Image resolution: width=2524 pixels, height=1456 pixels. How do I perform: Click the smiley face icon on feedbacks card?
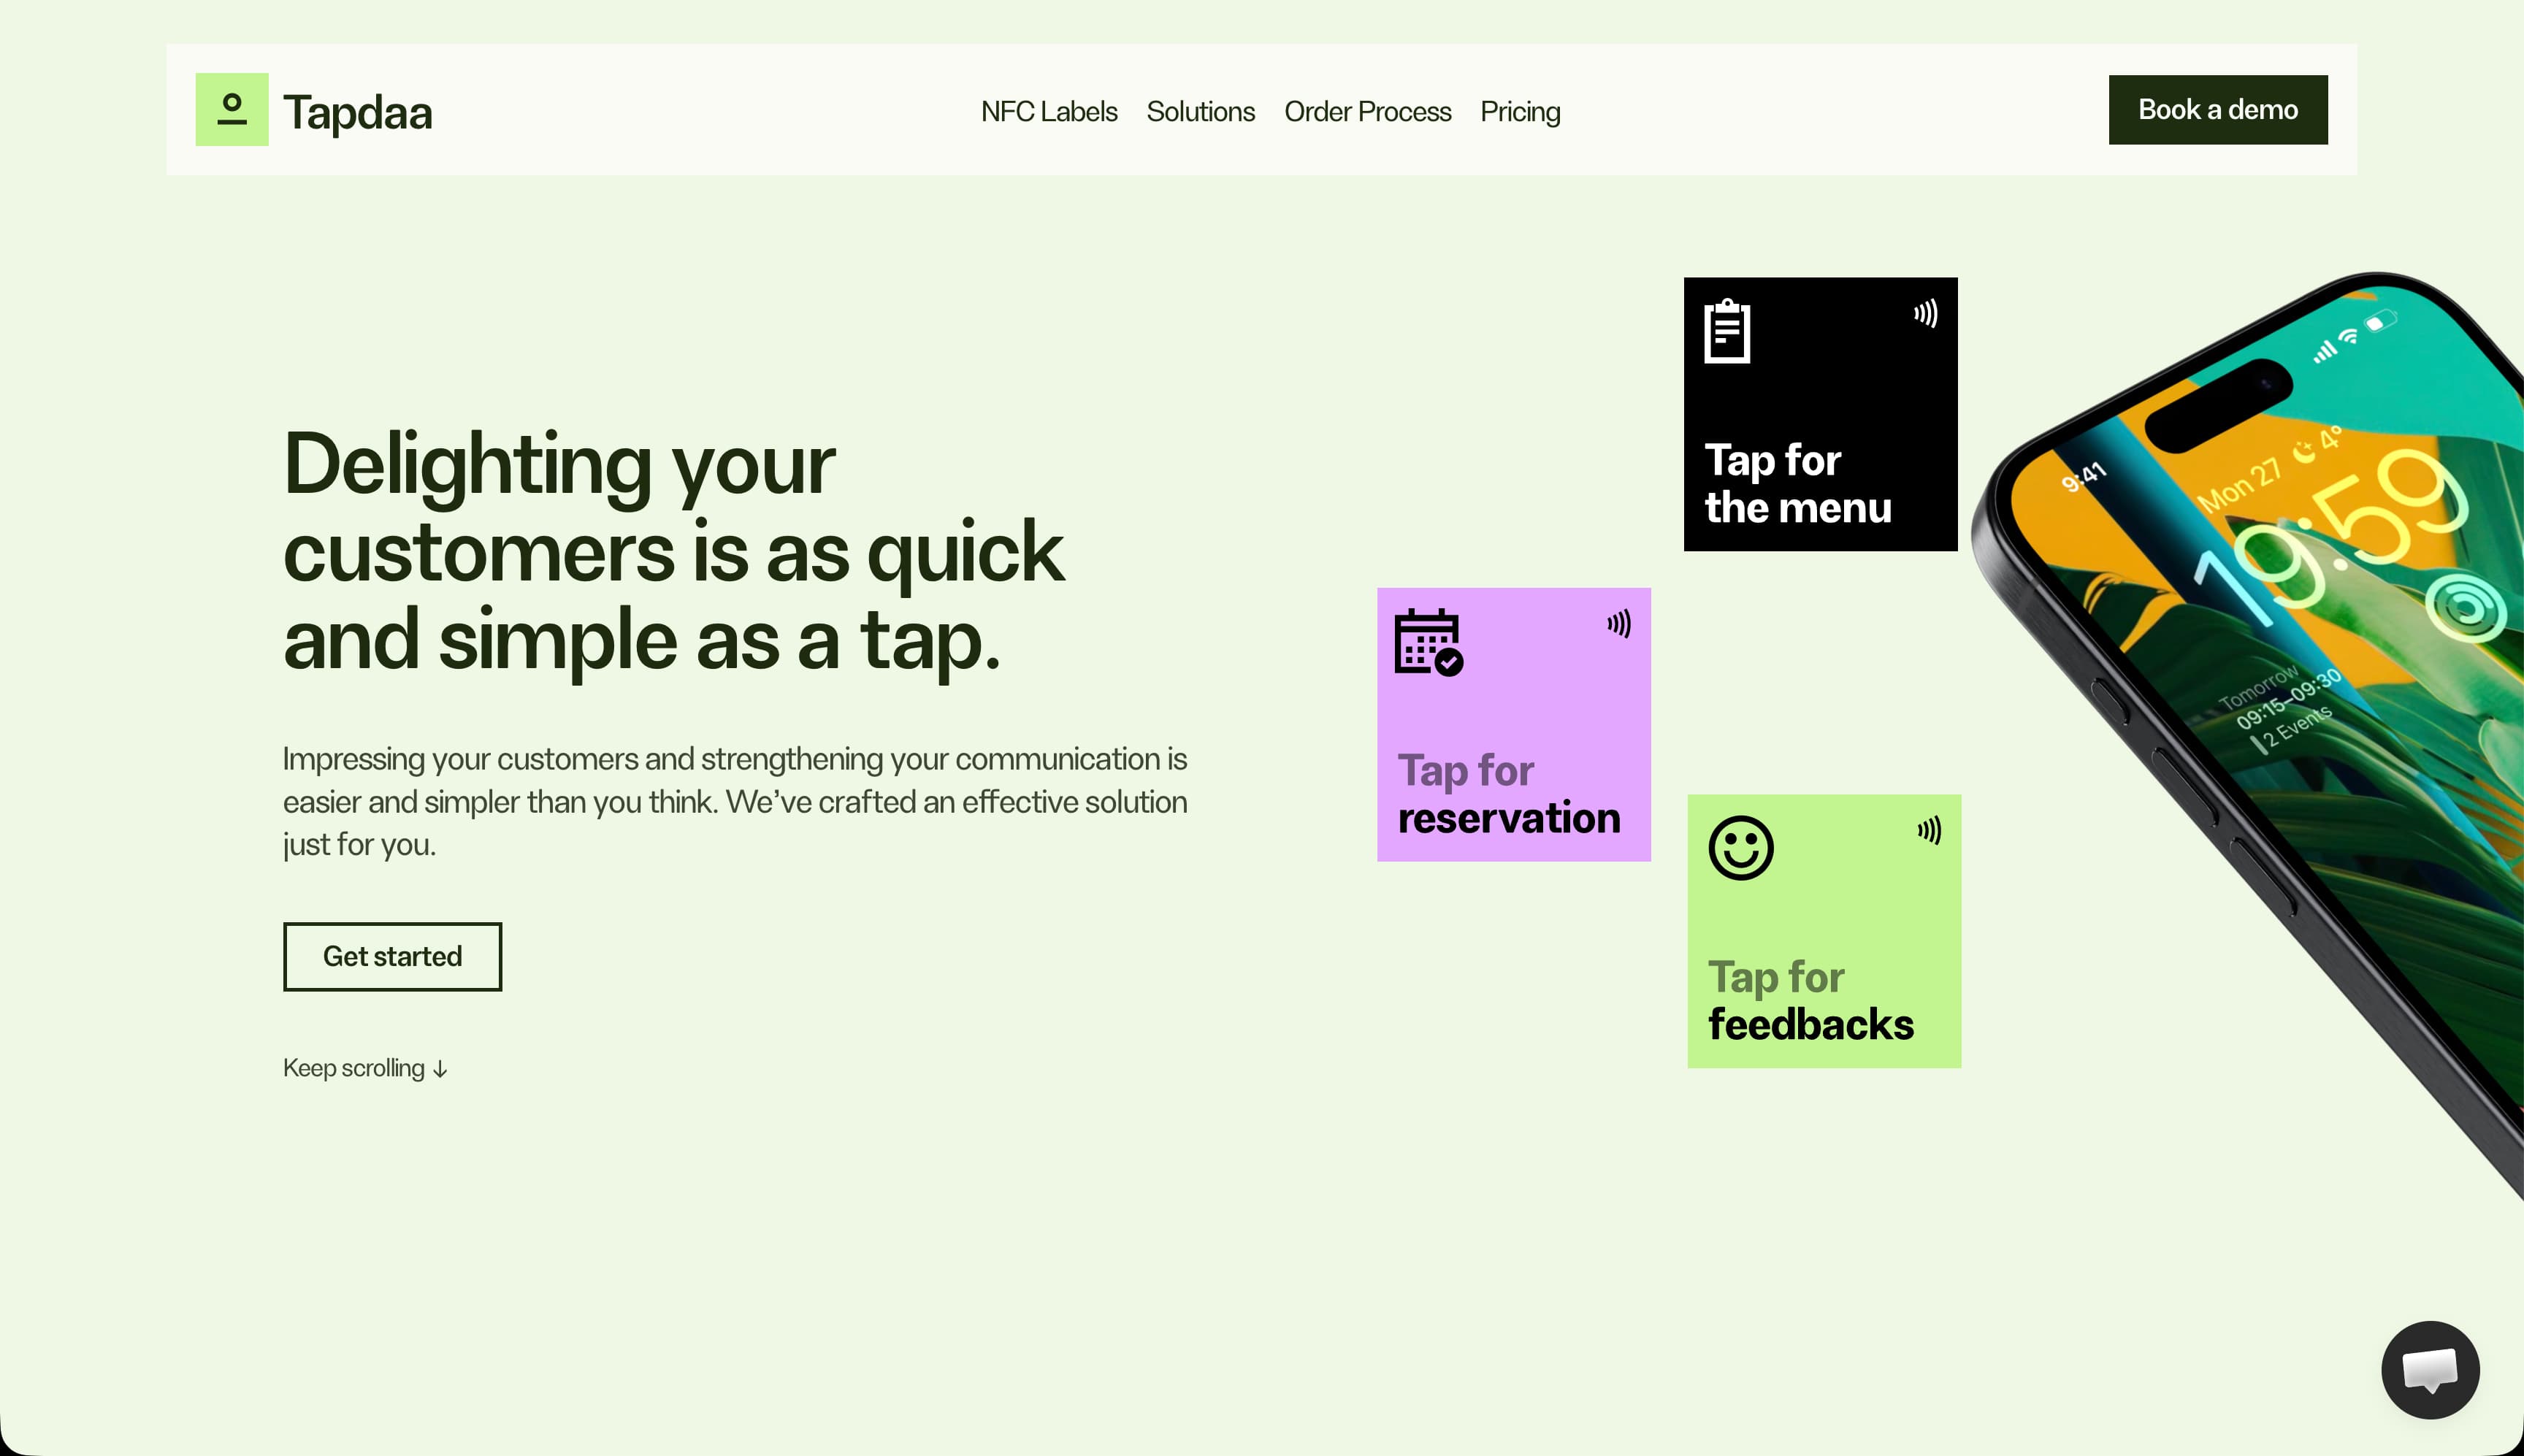[x=1740, y=848]
